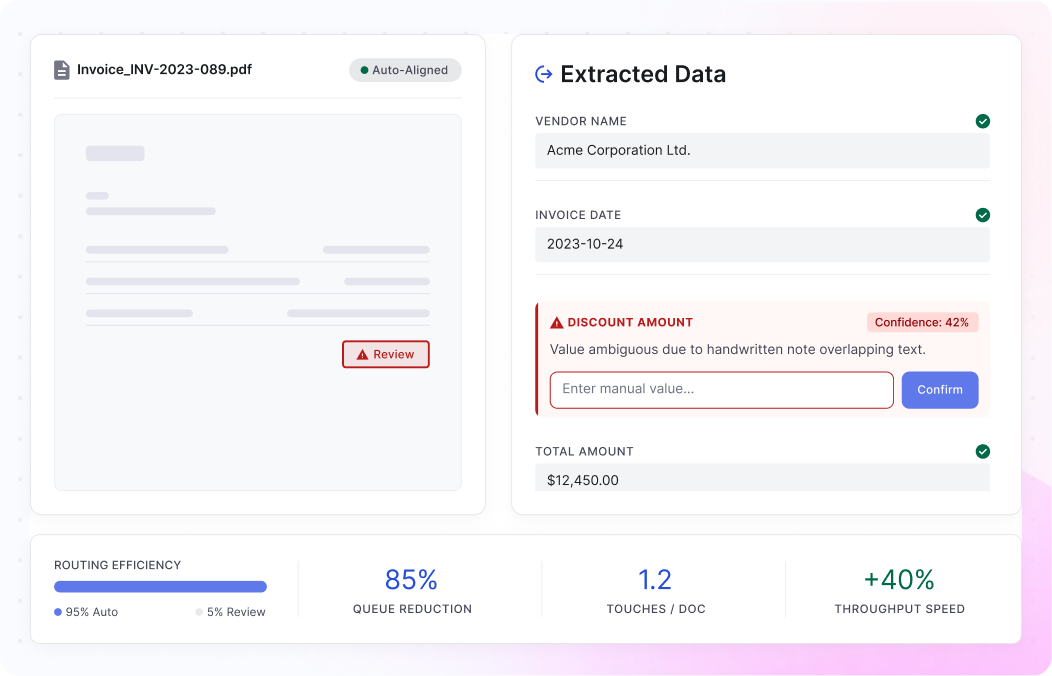Image resolution: width=1052 pixels, height=676 pixels.
Task: Click the Invoice Date verified checkmark
Action: [983, 215]
